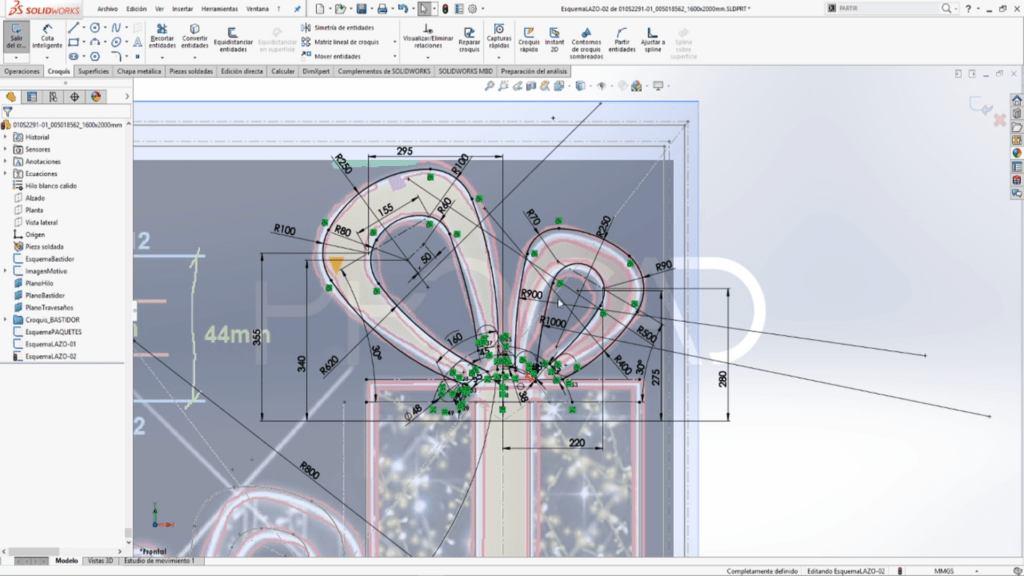Click Zoom to fit in view toolbar
1024x576 pixels.
[489, 86]
